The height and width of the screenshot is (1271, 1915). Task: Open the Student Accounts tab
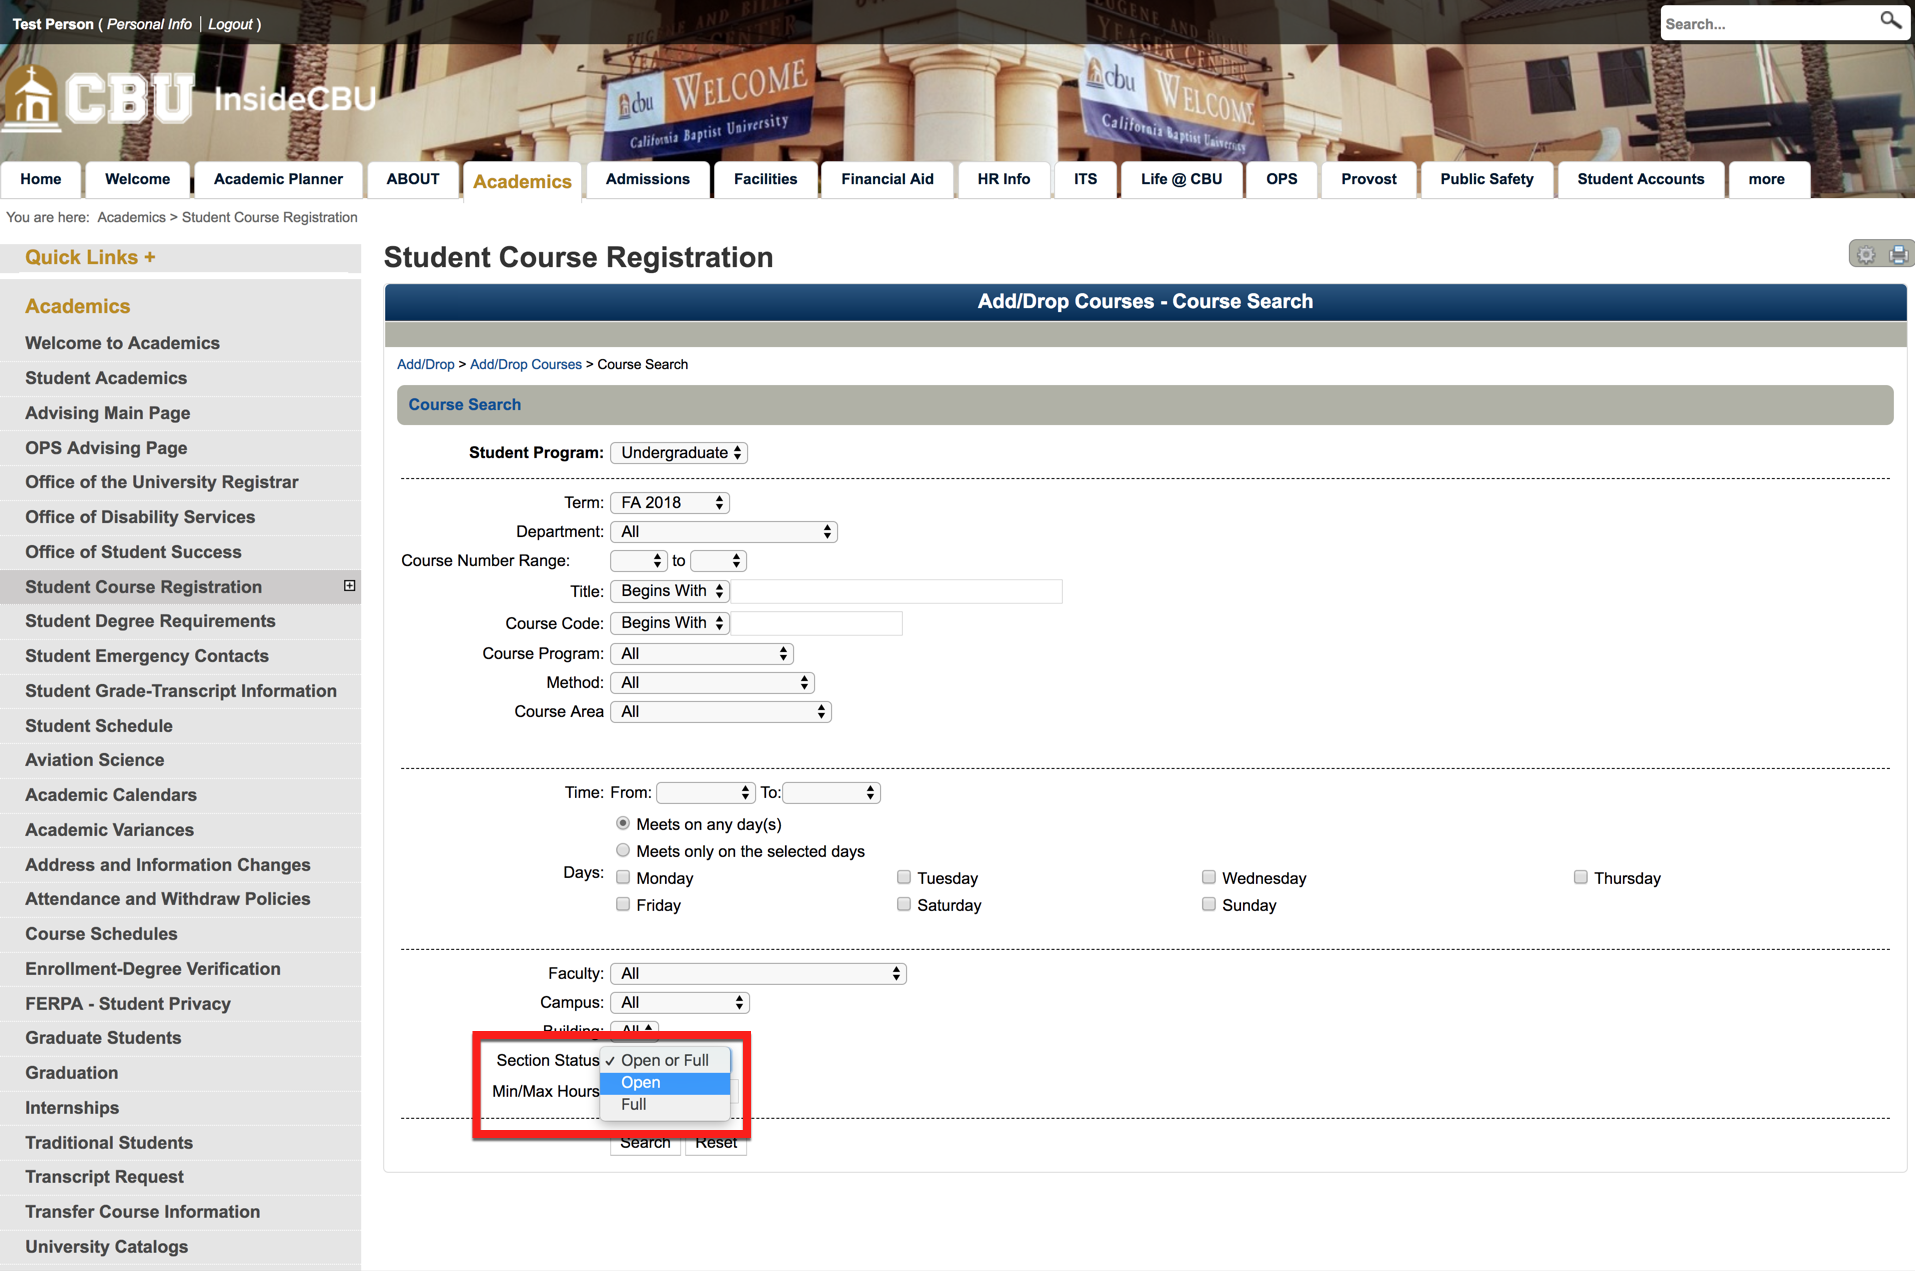point(1640,179)
